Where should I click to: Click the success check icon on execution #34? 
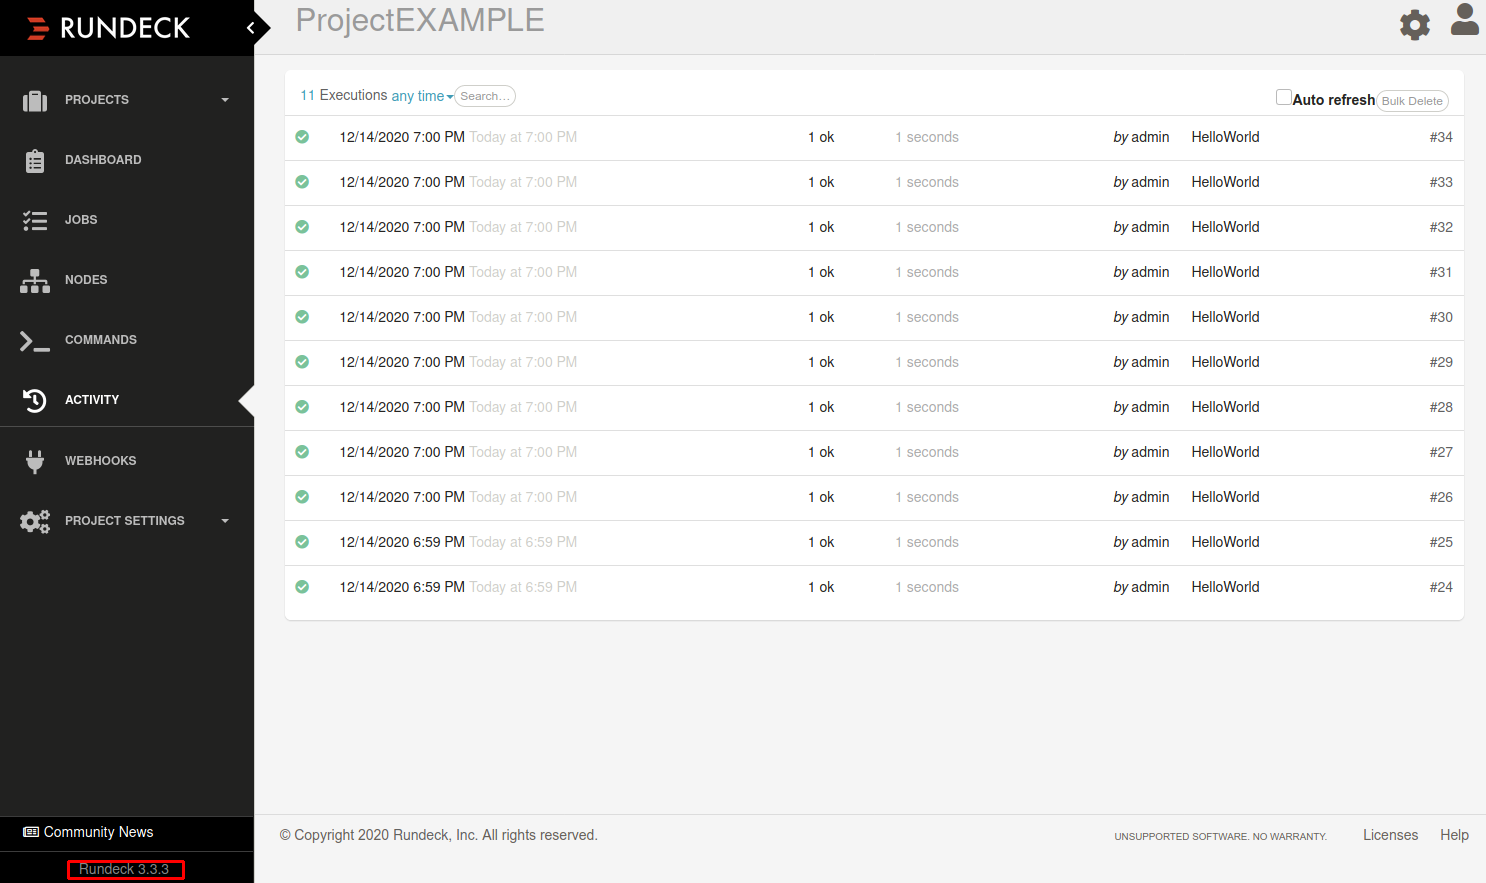click(x=302, y=137)
